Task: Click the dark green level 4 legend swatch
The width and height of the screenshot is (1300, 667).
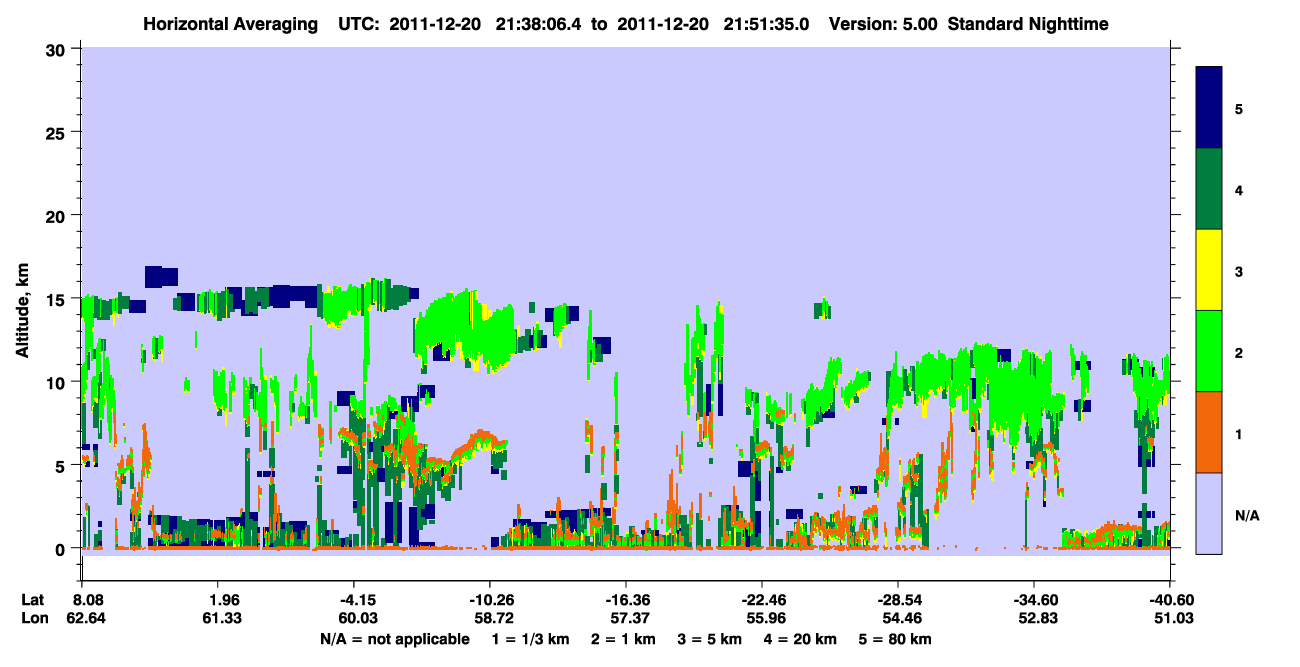Action: tap(1209, 189)
